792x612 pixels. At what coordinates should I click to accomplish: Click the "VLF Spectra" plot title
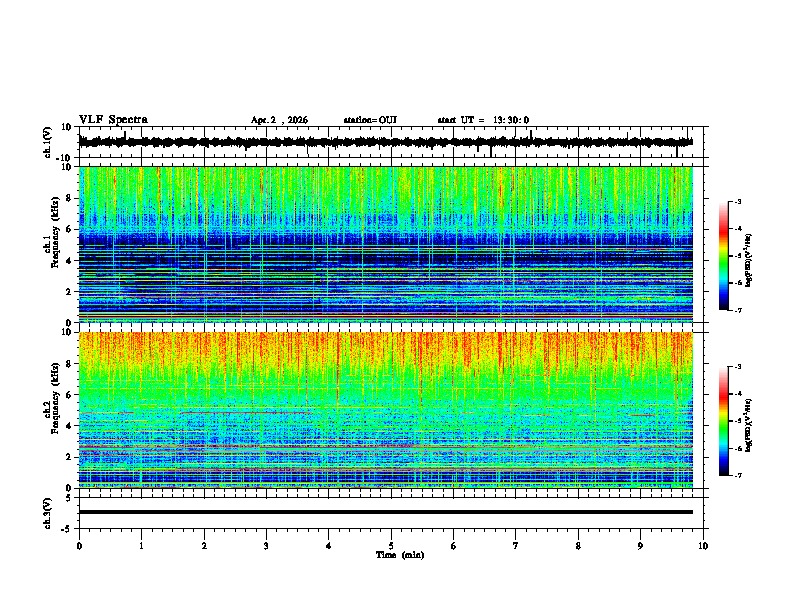click(113, 120)
